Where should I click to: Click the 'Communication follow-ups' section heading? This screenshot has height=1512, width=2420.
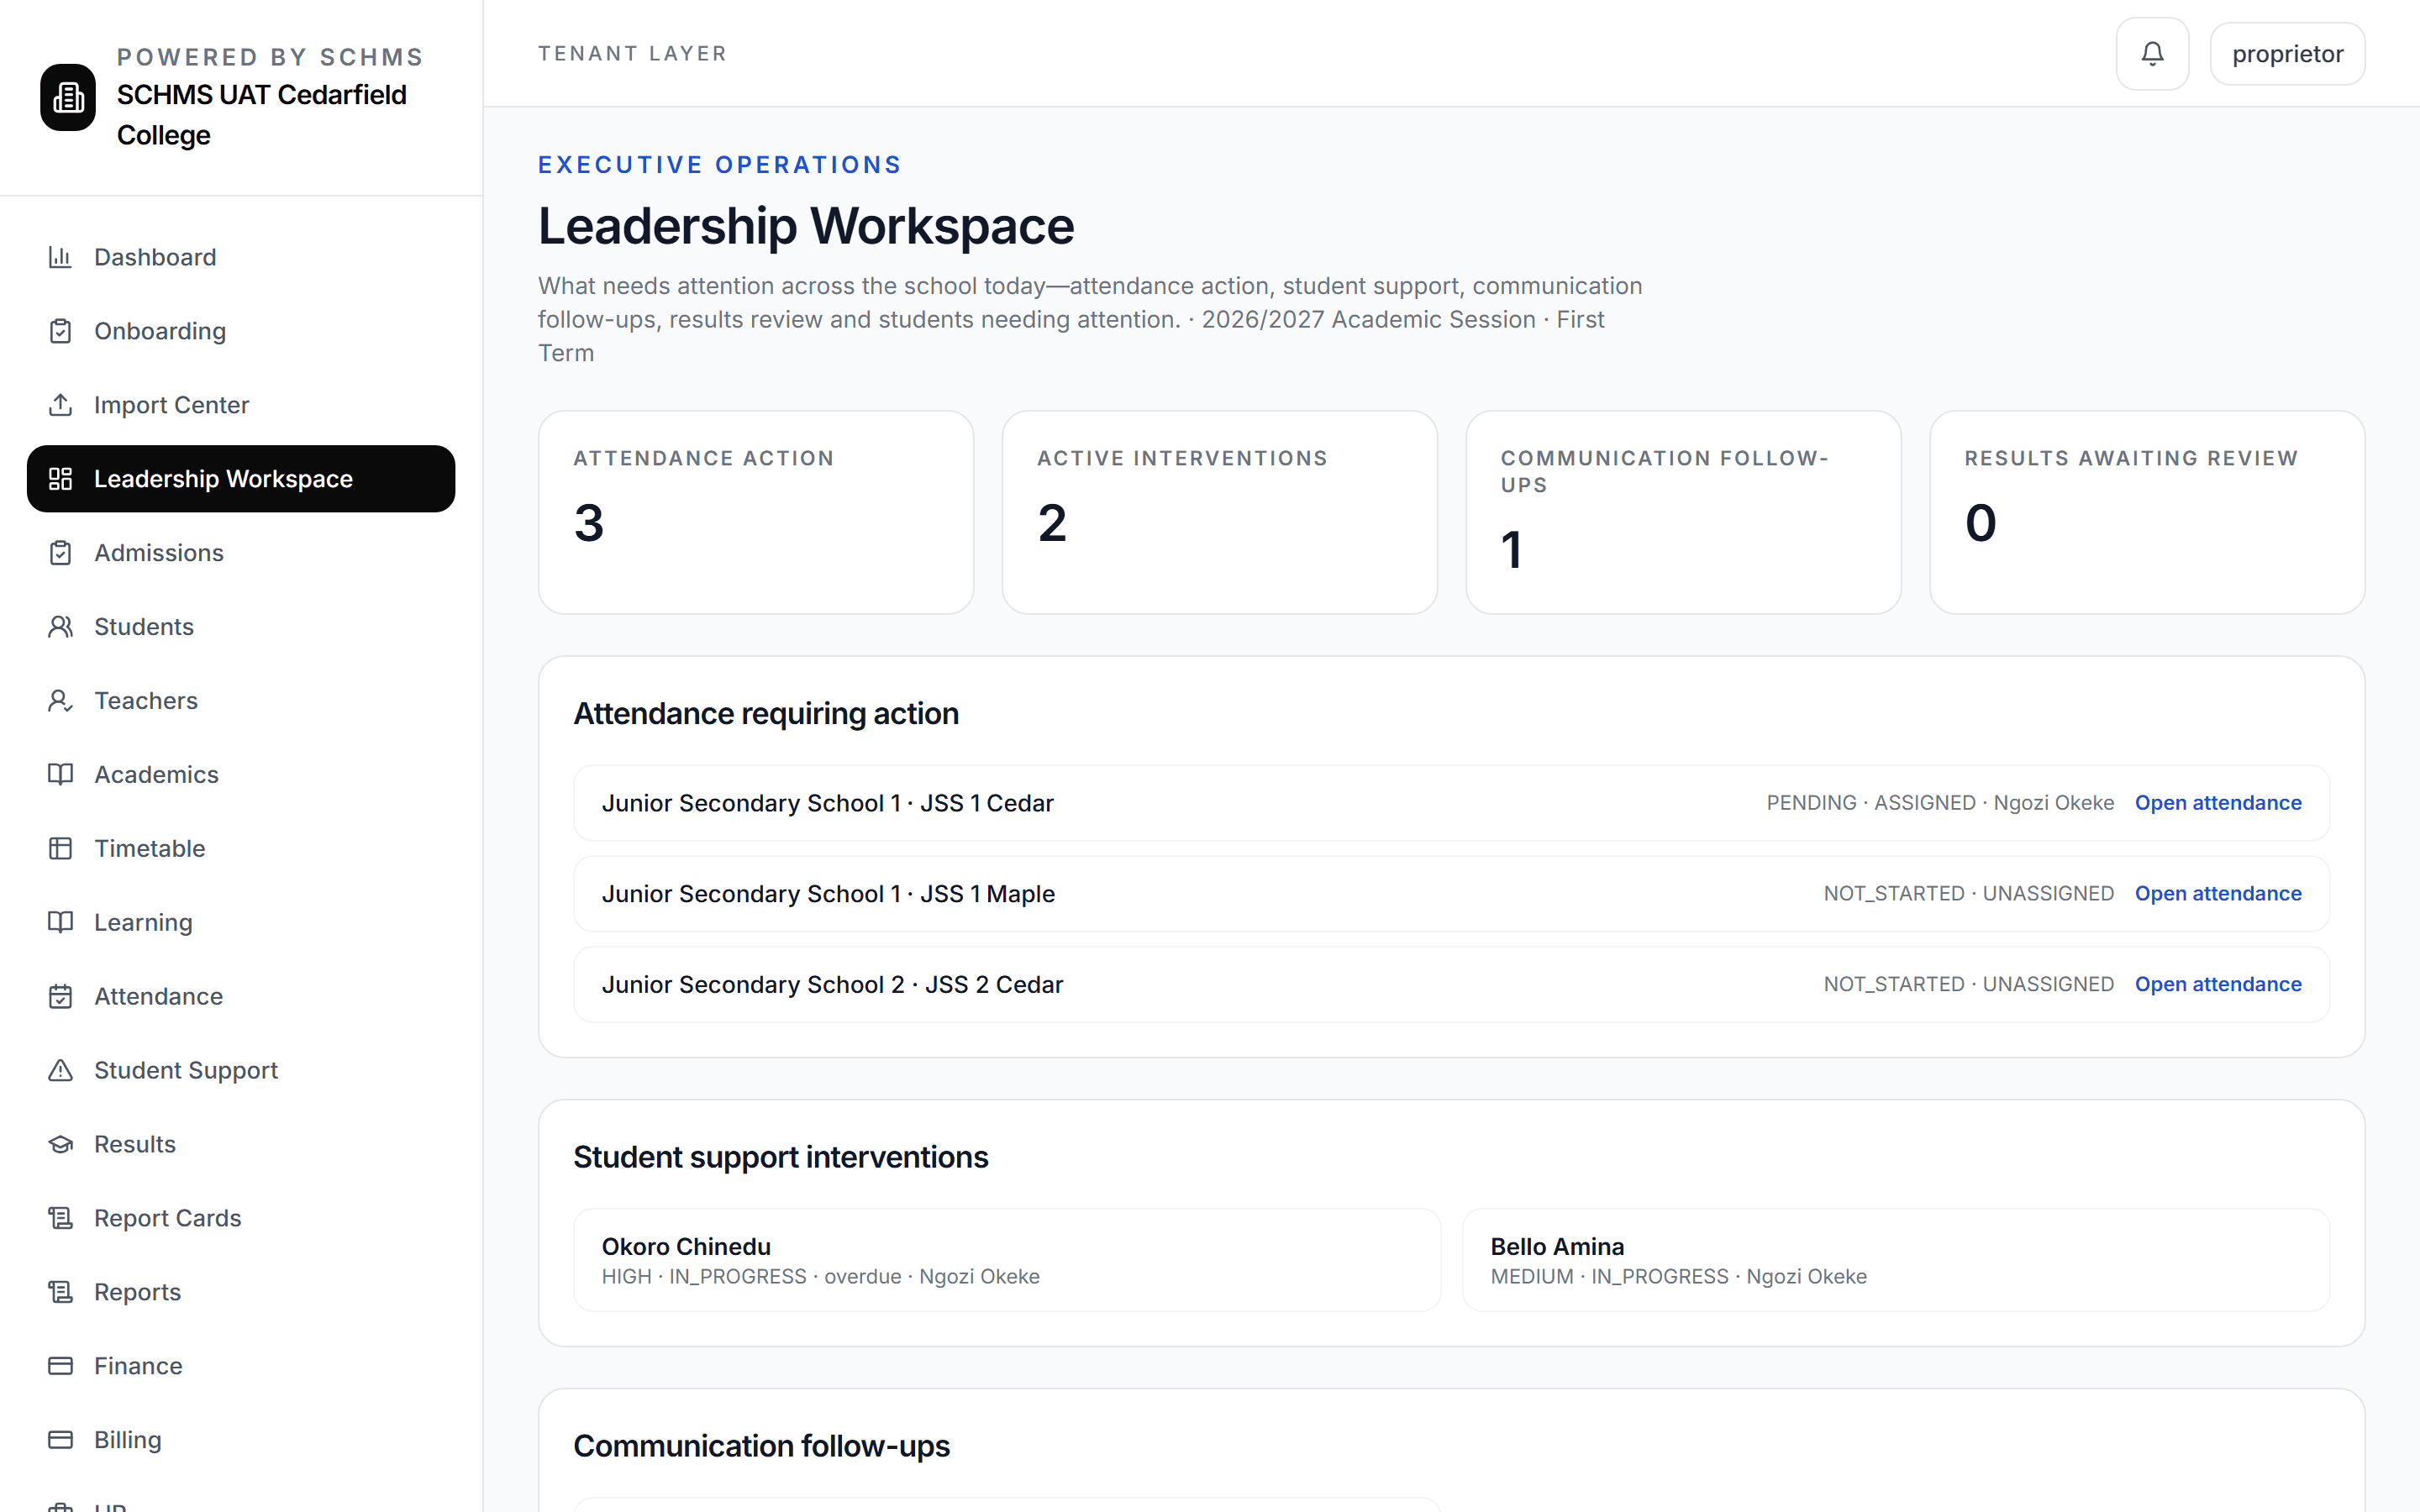[761, 1446]
